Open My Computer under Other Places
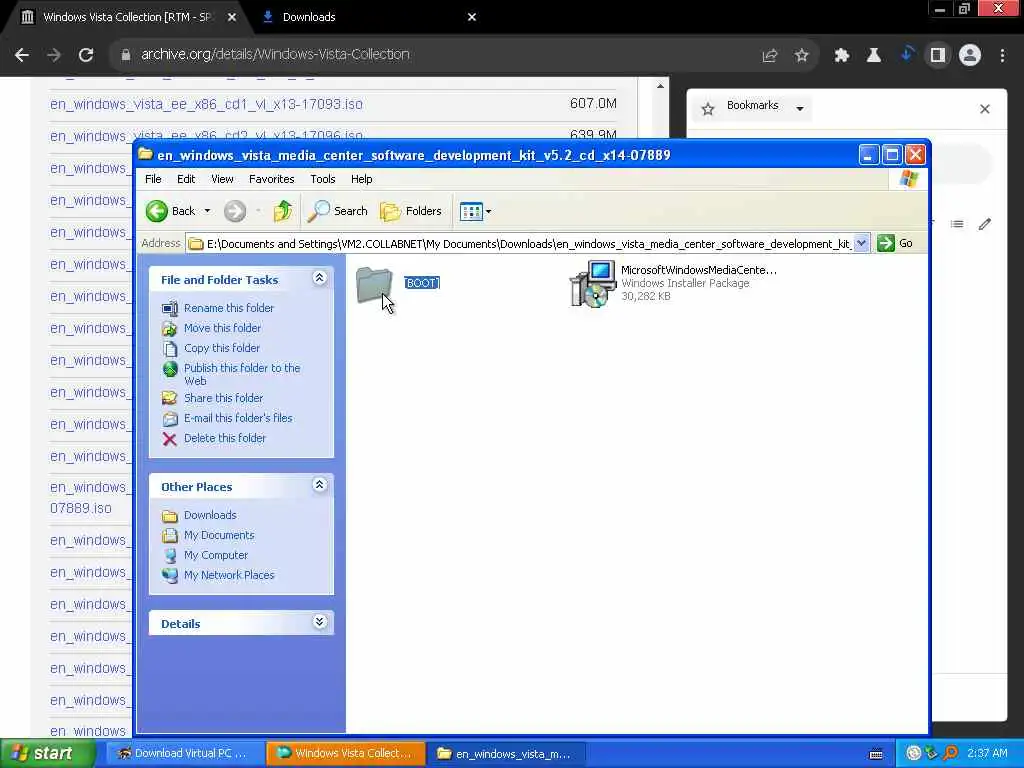 click(216, 555)
